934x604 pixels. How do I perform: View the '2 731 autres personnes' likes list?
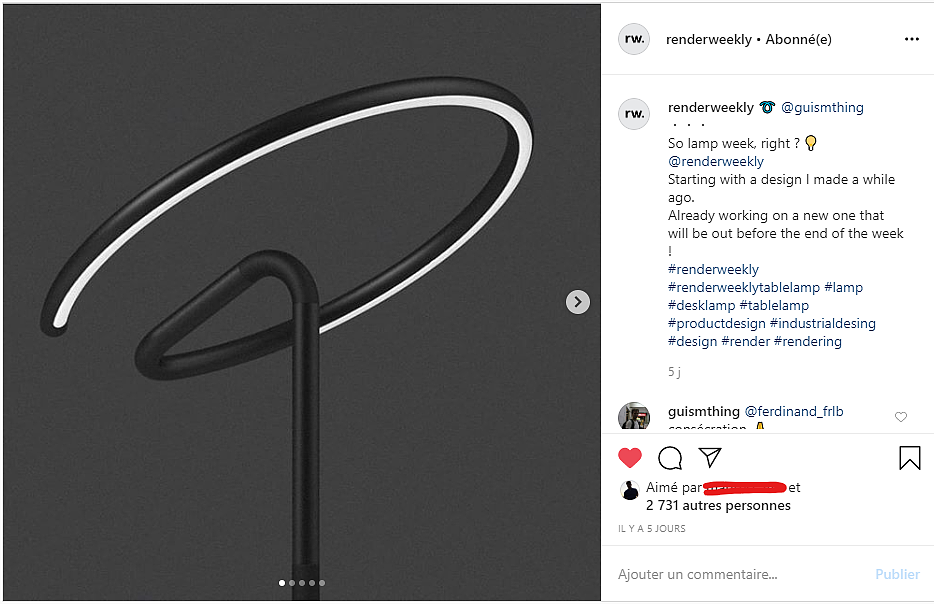point(718,505)
